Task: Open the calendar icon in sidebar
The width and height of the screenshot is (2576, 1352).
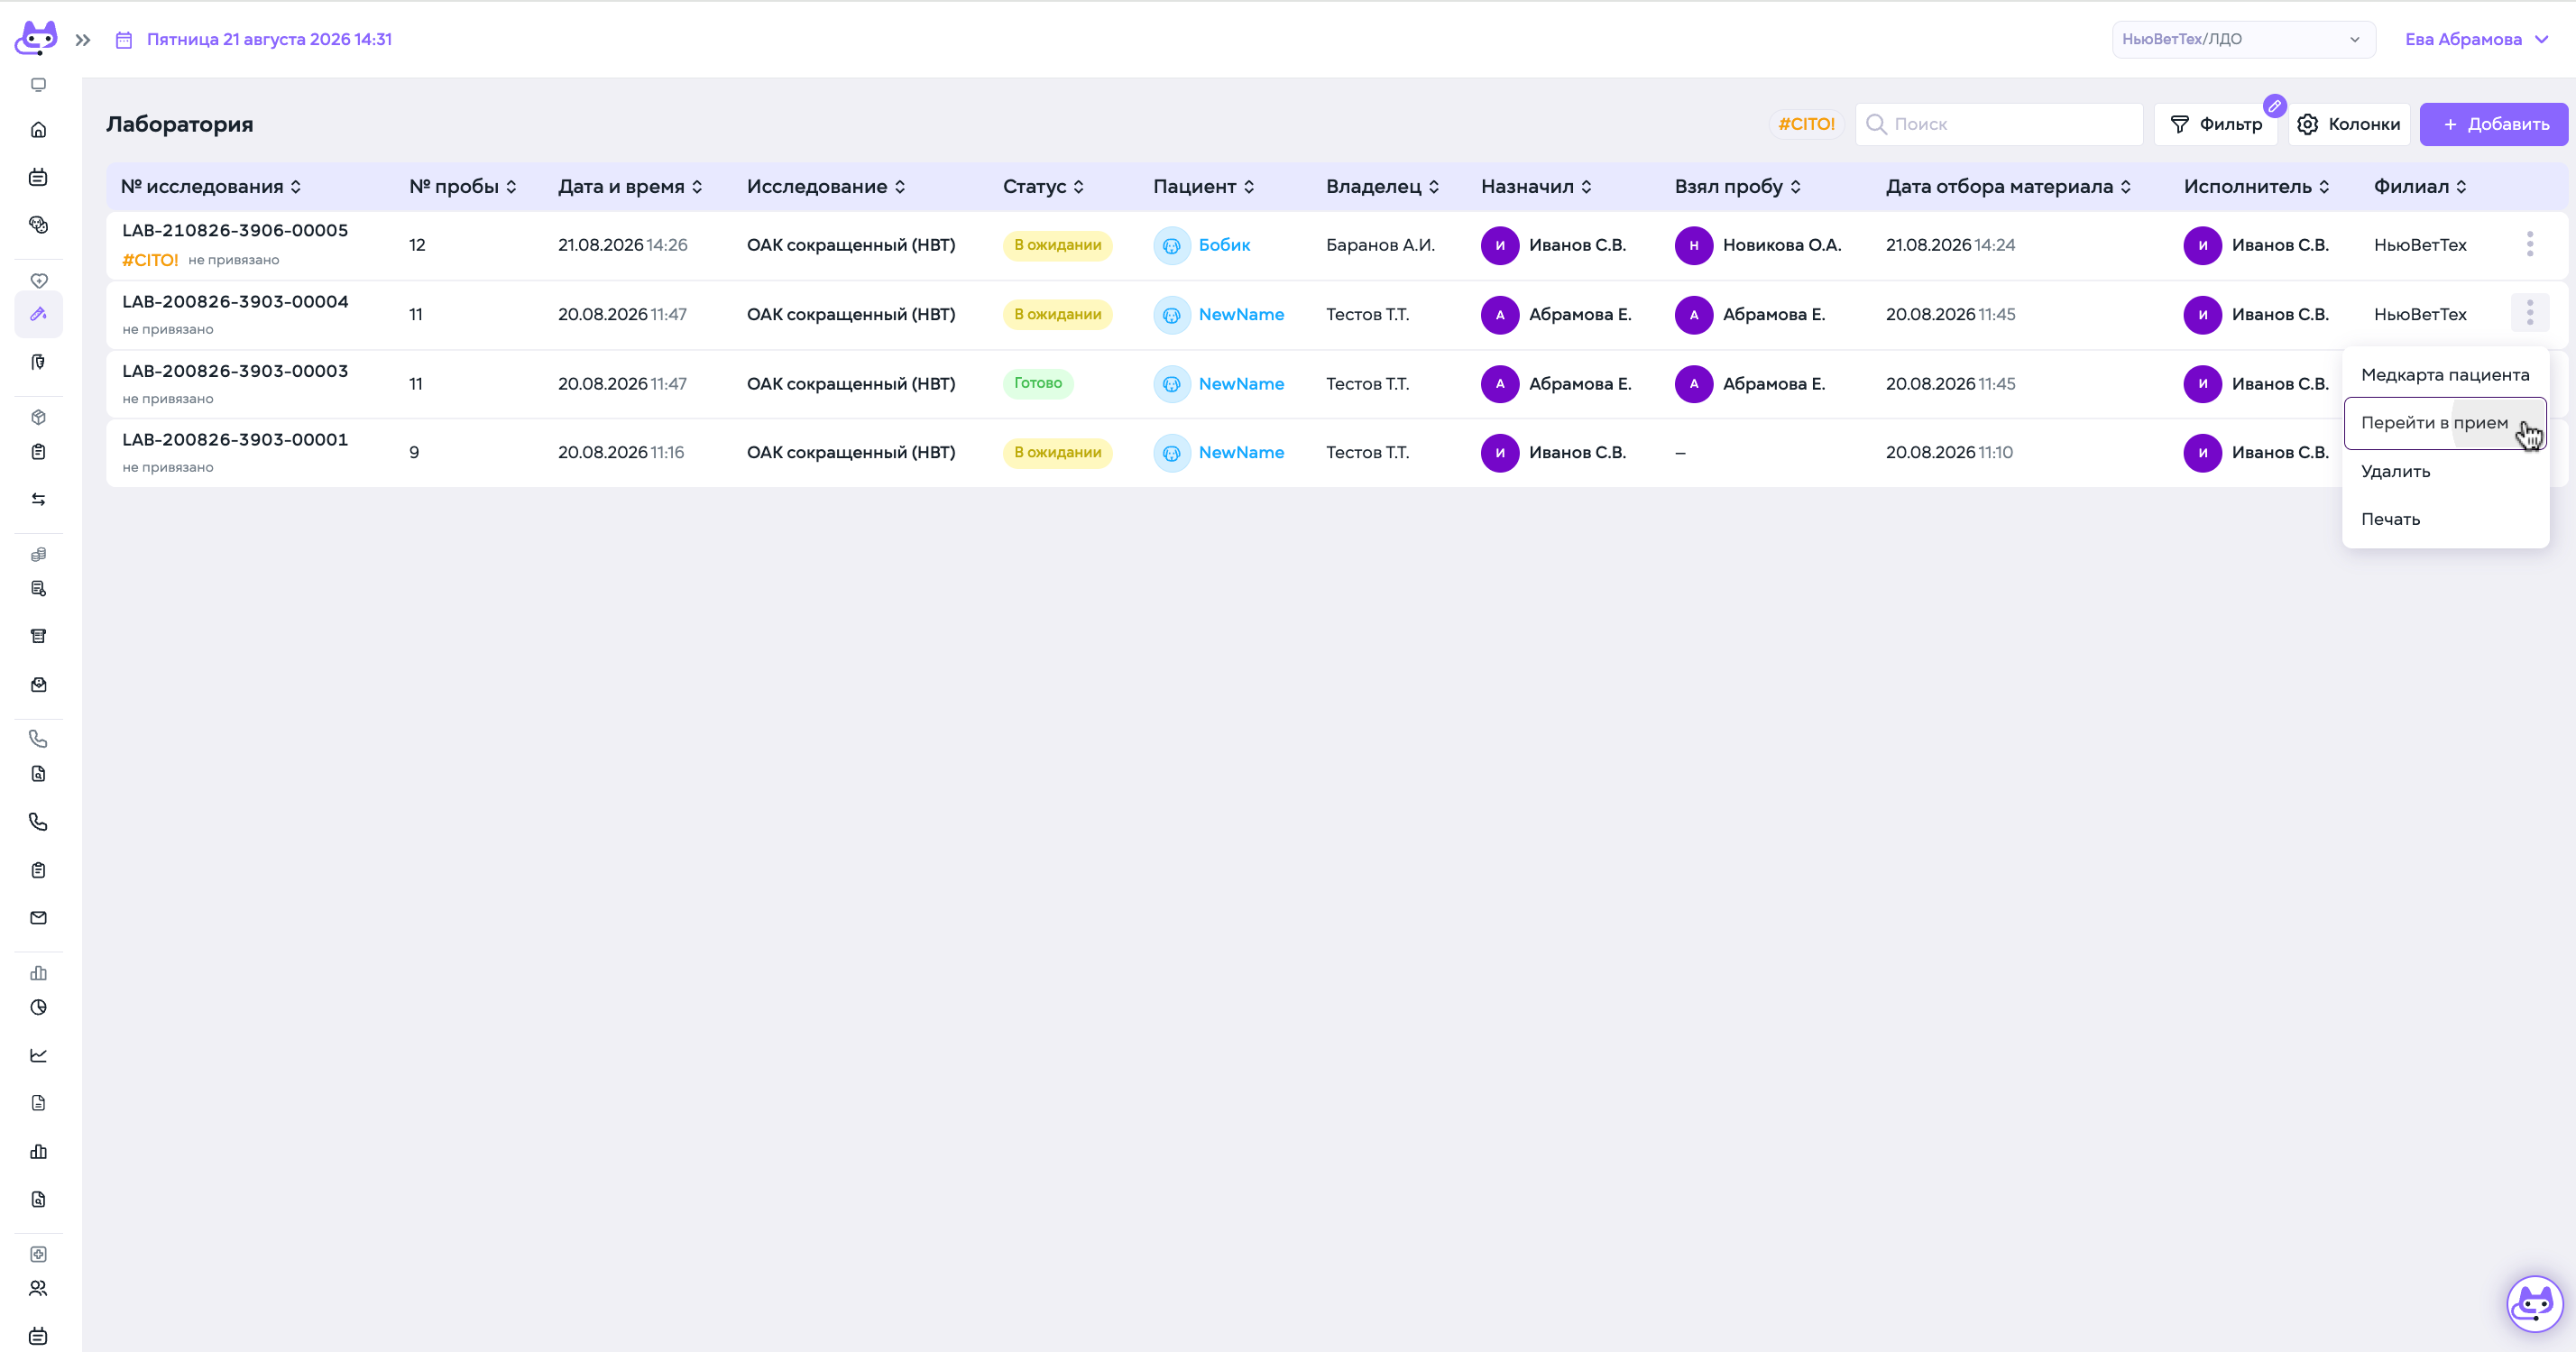Action: point(38,177)
